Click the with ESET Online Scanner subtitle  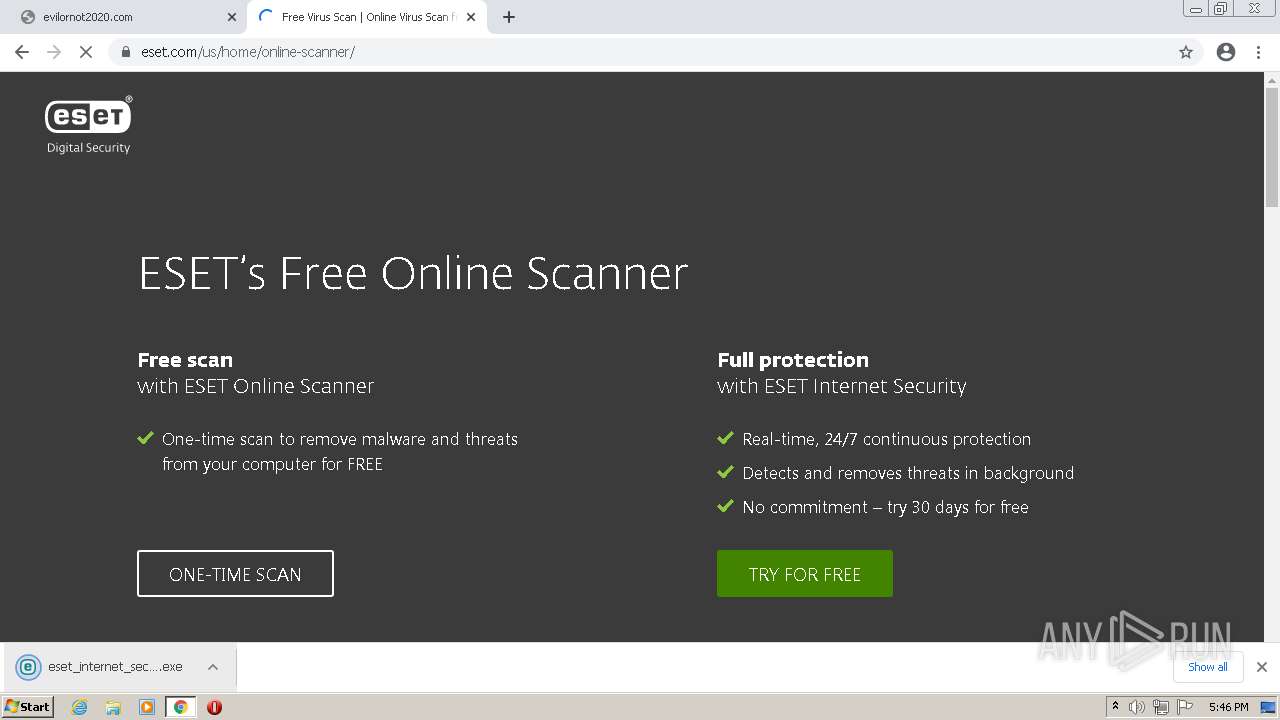256,386
